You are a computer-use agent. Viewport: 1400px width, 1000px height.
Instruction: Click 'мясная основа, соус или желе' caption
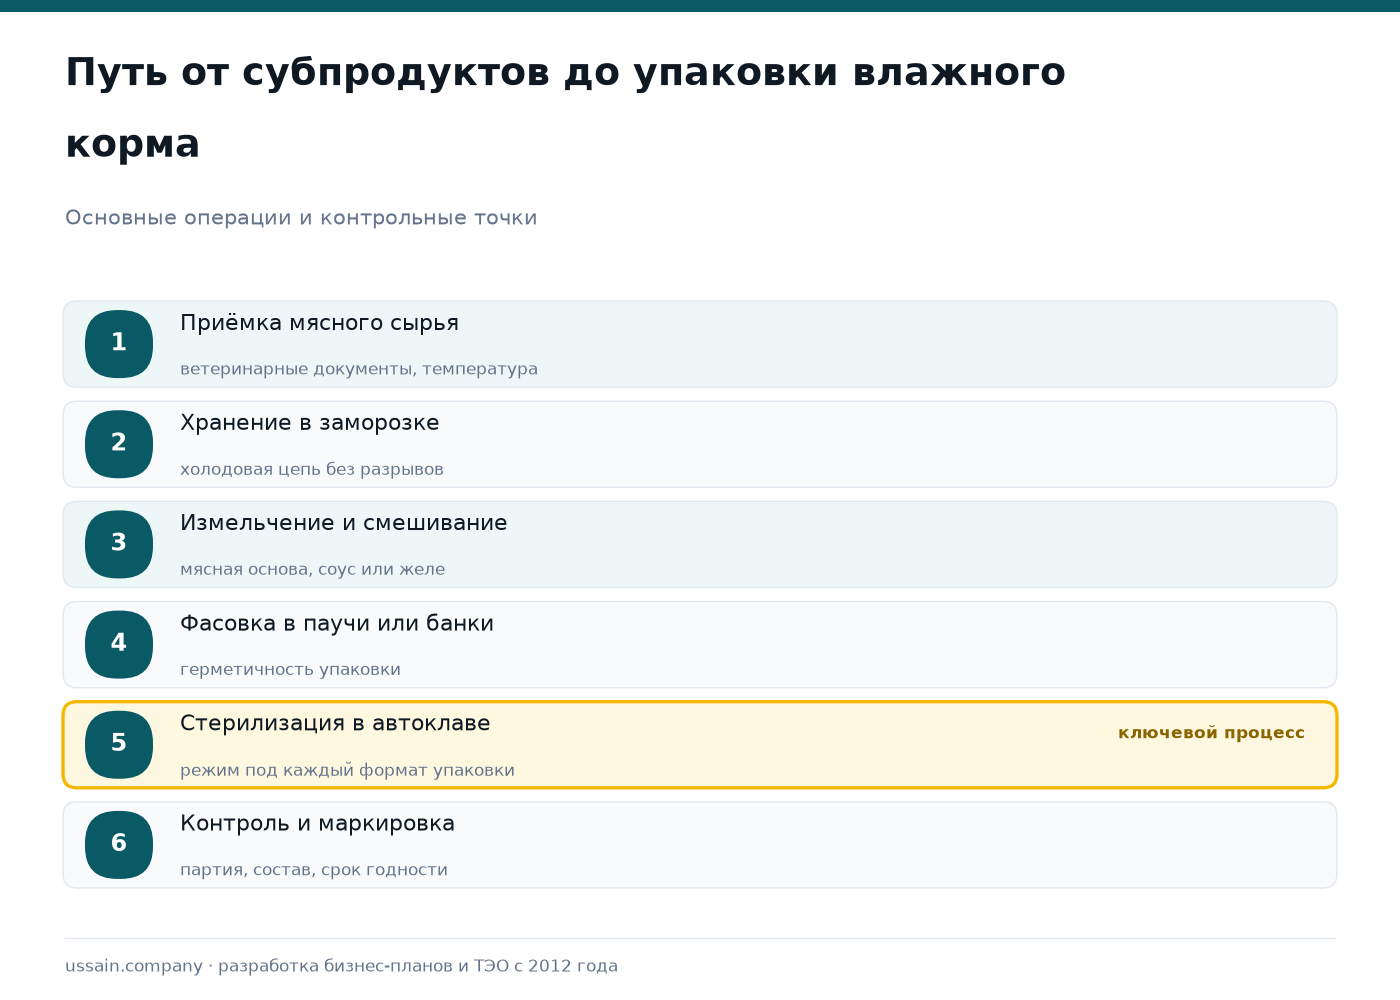(x=313, y=569)
